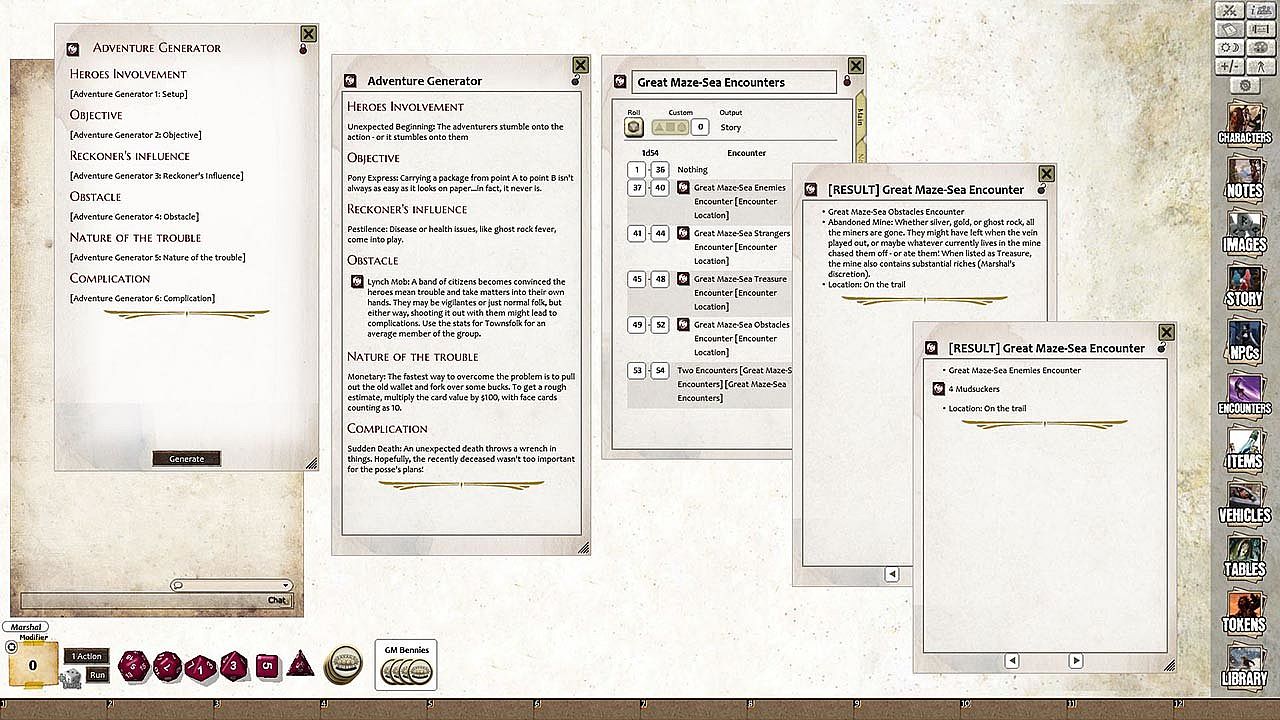The width and height of the screenshot is (1280, 720).
Task: Click the Roll die button in Encounters table
Action: click(x=634, y=127)
